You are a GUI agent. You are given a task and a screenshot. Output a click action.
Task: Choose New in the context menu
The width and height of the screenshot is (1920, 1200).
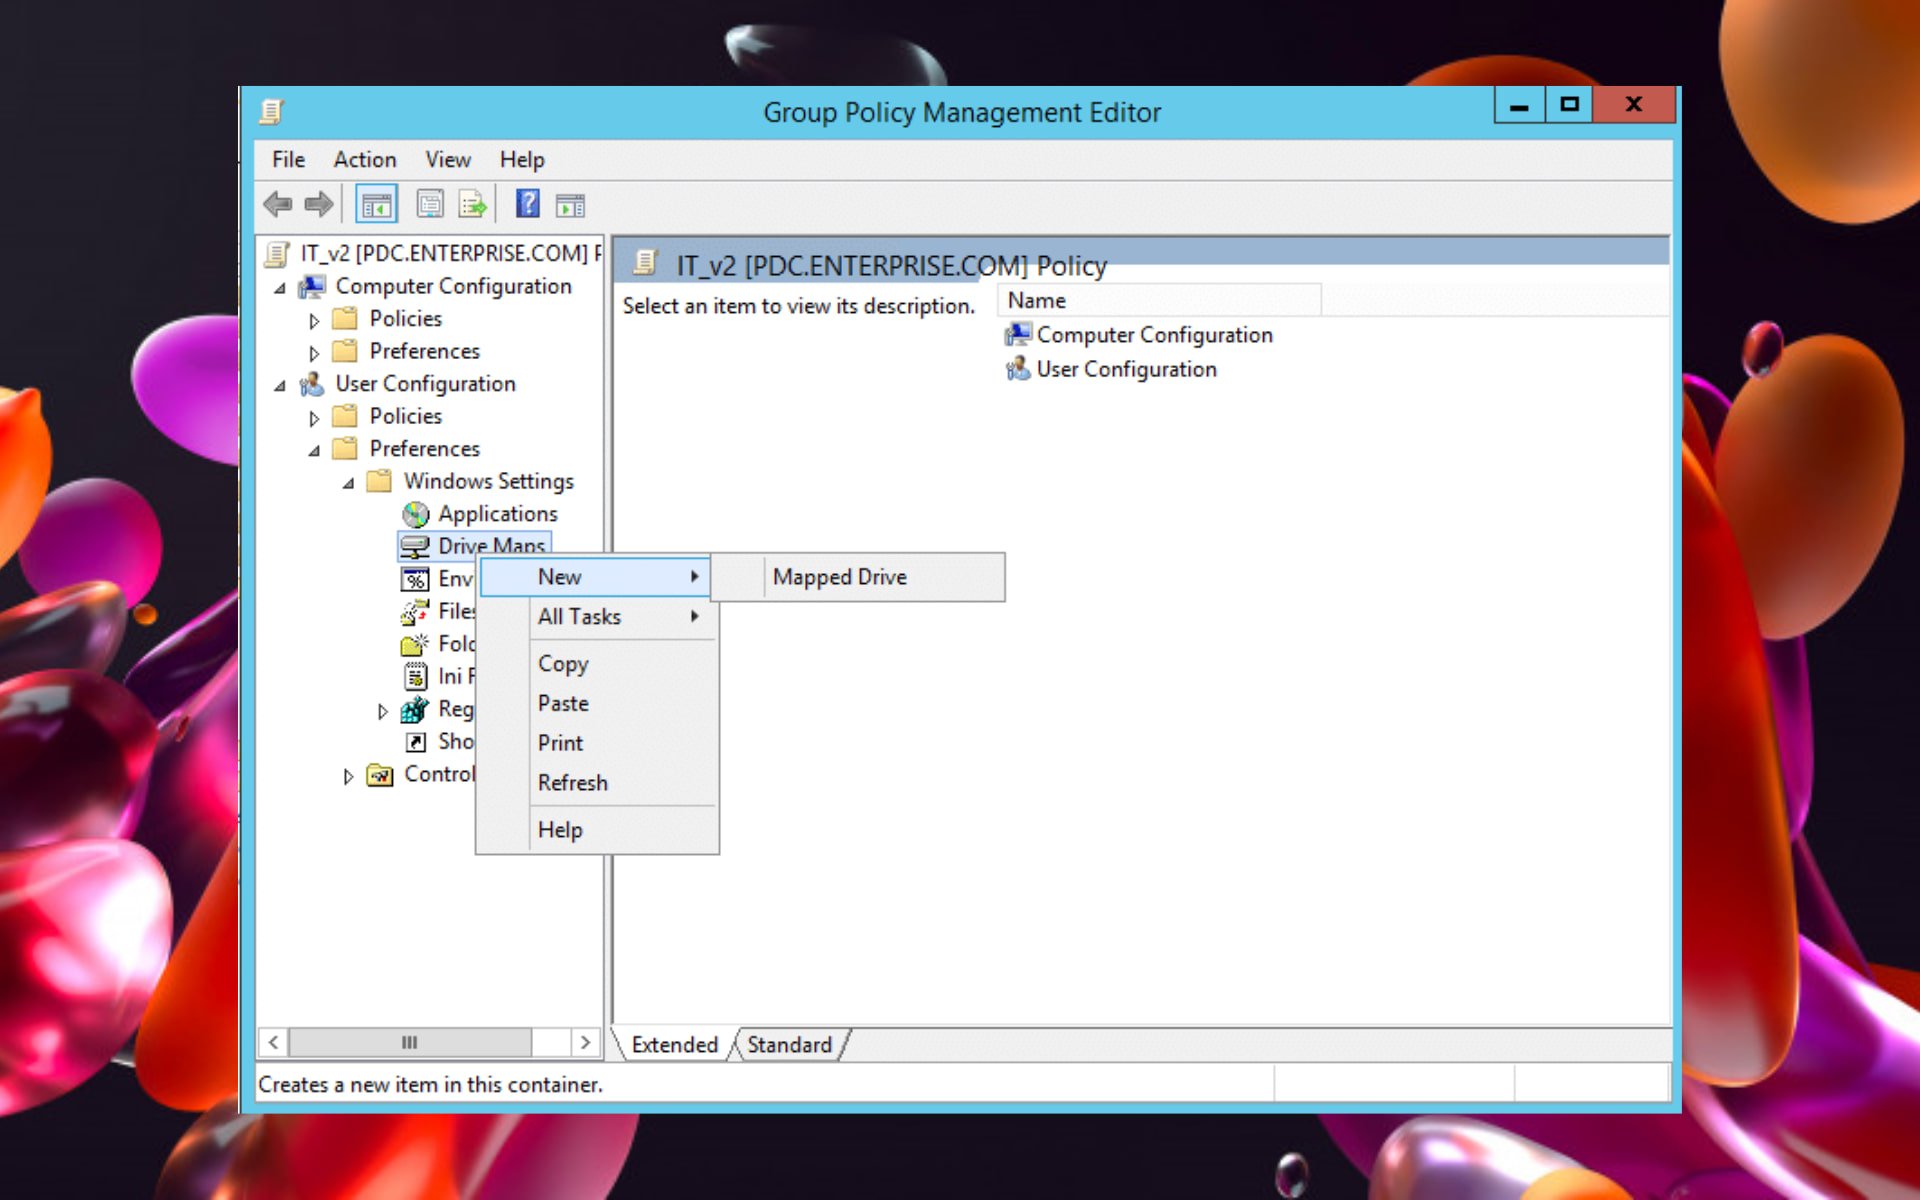tap(596, 577)
